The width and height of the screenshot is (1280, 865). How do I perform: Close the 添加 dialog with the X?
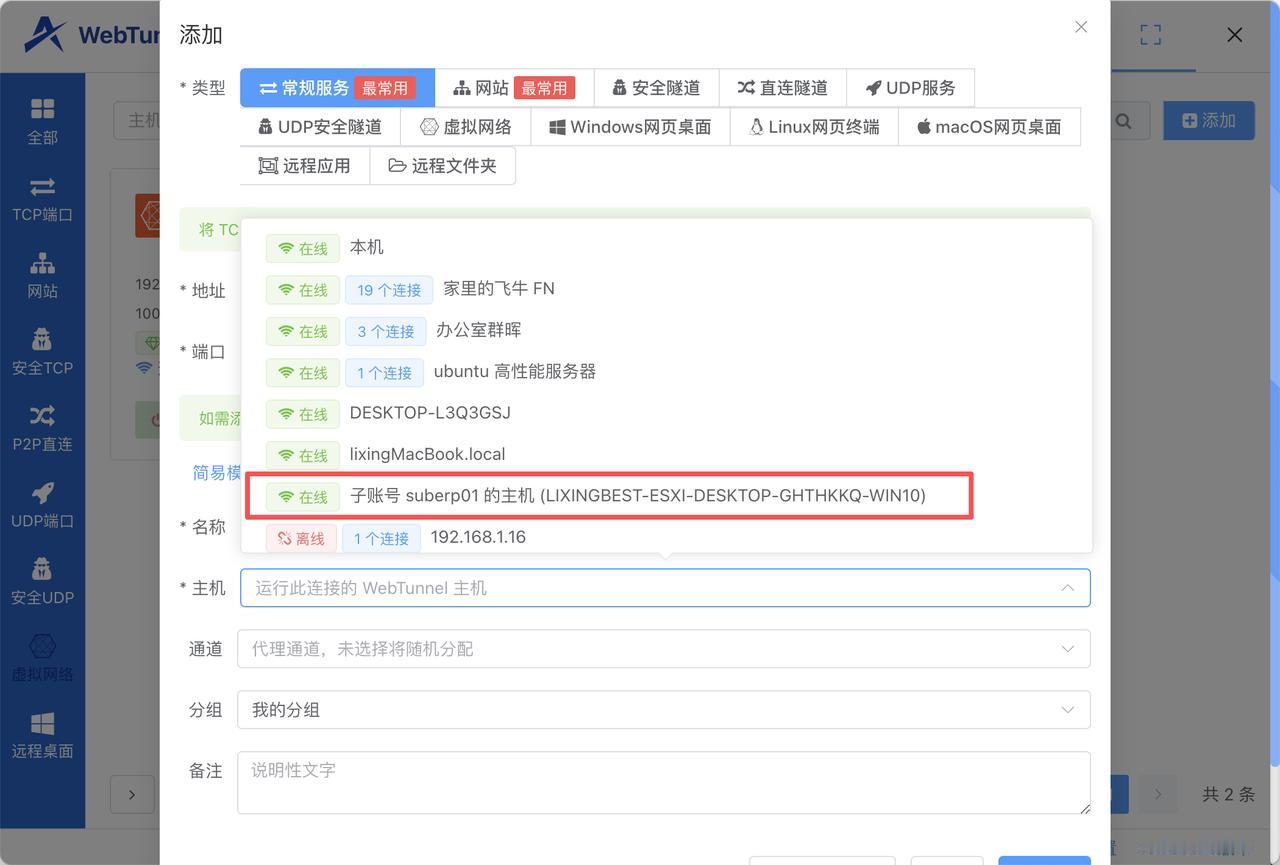[1081, 27]
